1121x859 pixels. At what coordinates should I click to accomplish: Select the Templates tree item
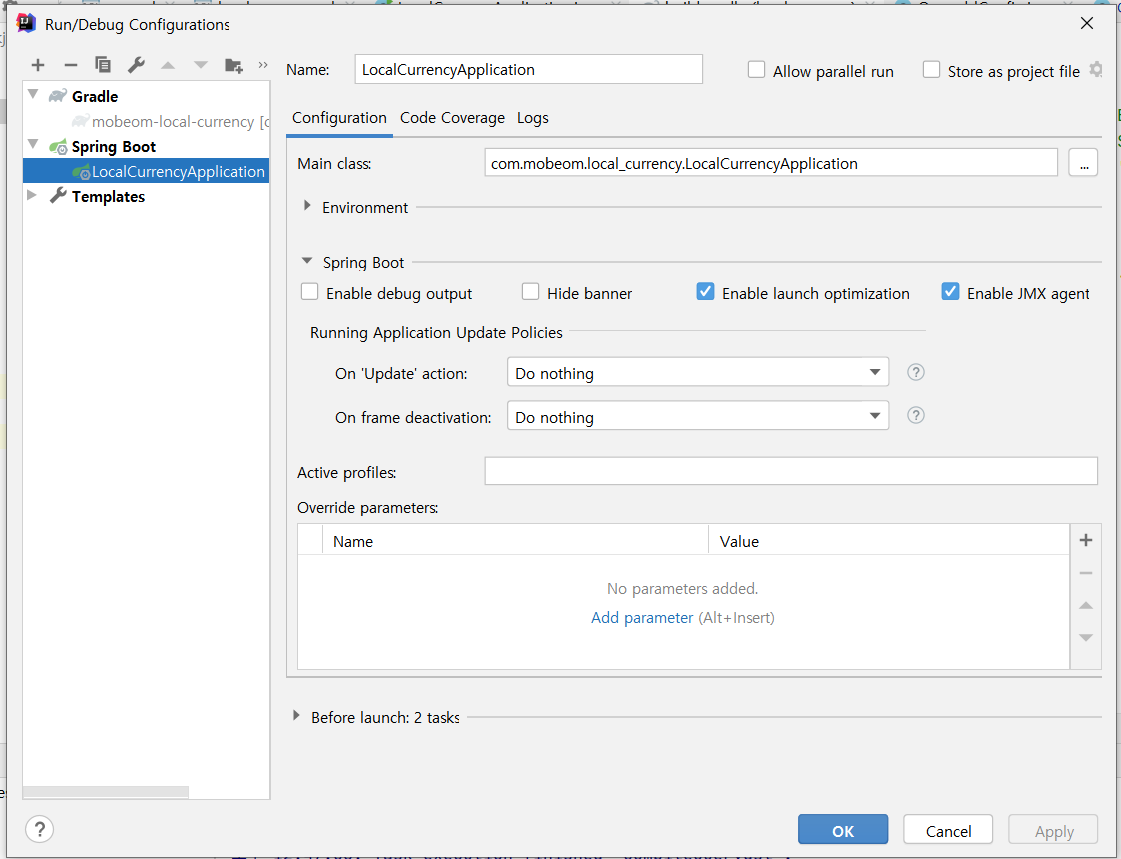[108, 197]
